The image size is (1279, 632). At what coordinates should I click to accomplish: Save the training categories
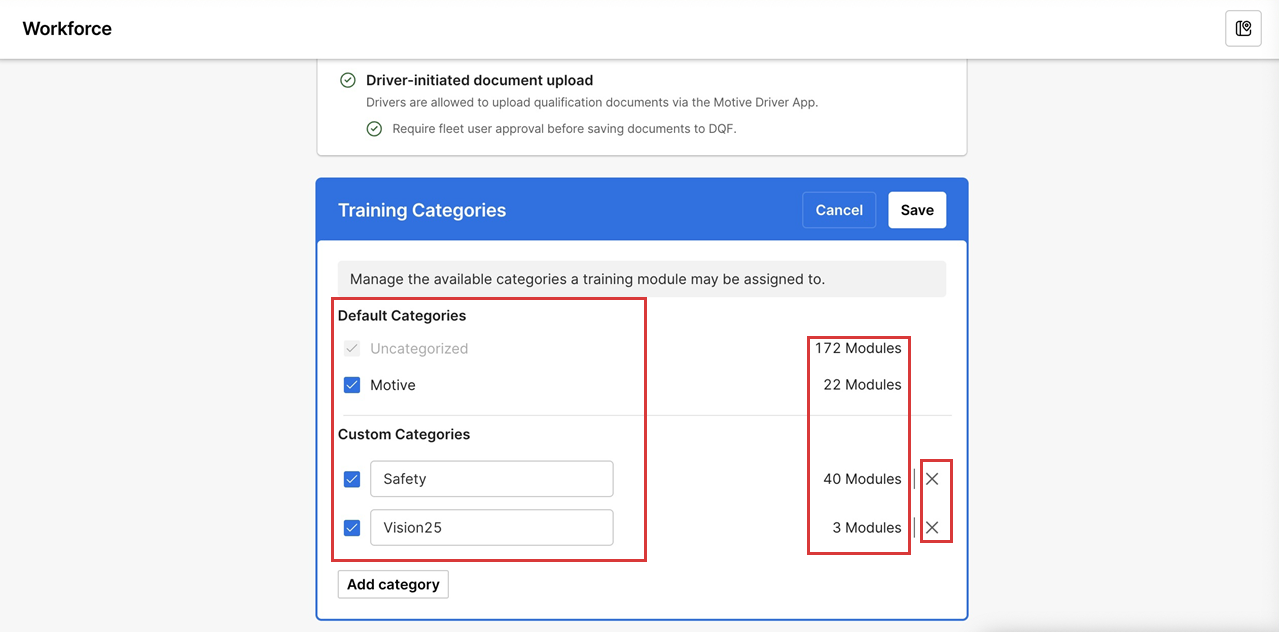coord(916,210)
